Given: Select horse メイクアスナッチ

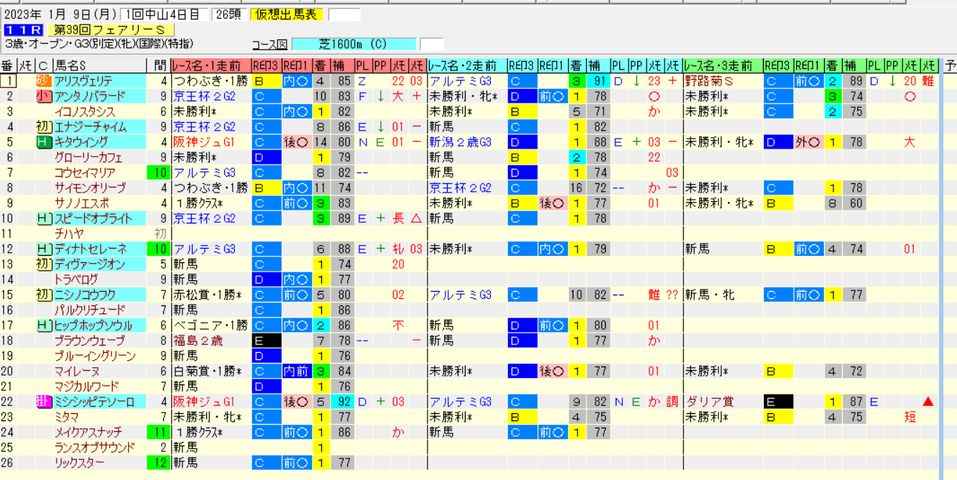Looking at the screenshot, I should pos(99,432).
